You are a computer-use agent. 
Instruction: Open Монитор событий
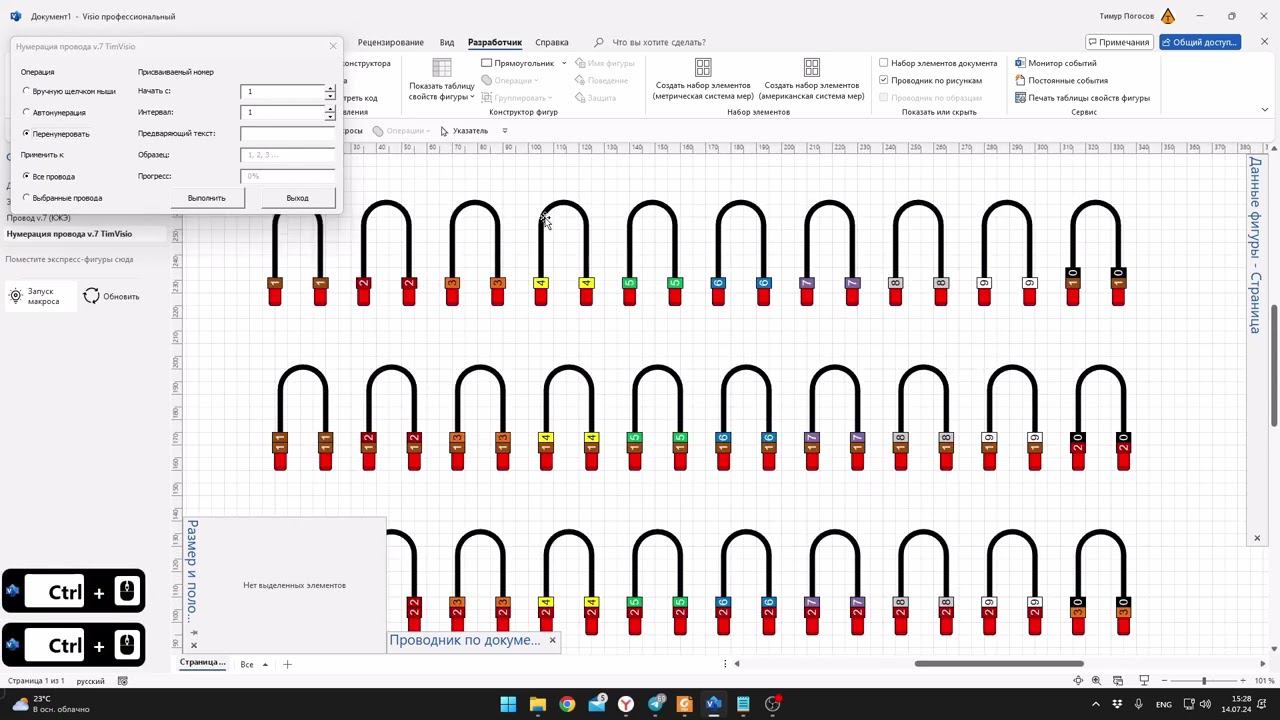1056,63
